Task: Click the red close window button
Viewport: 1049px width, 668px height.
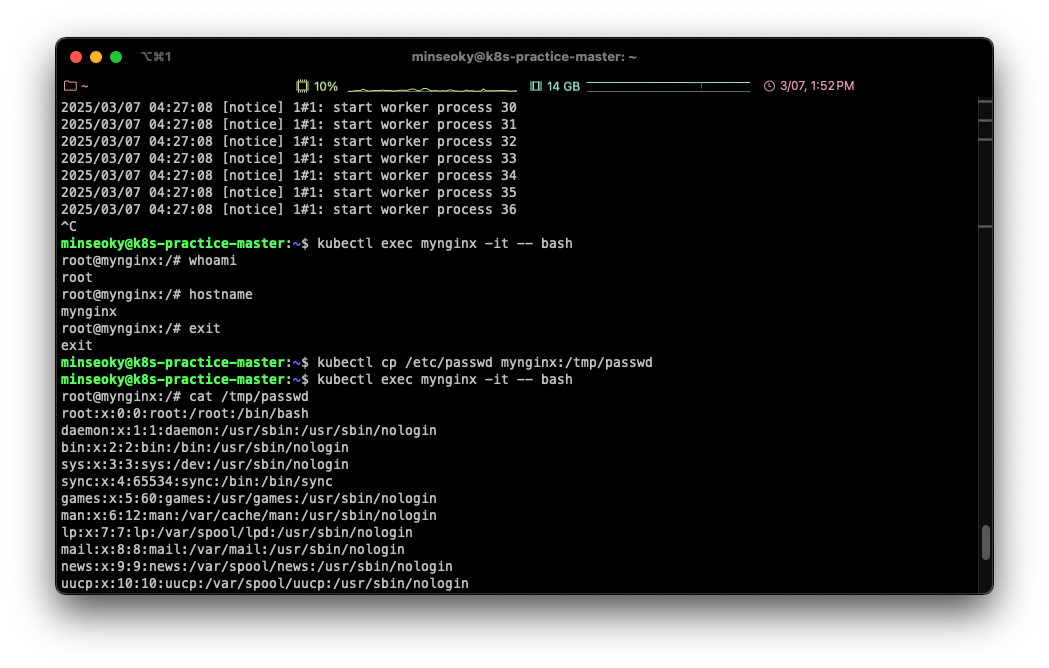Action: tap(76, 57)
